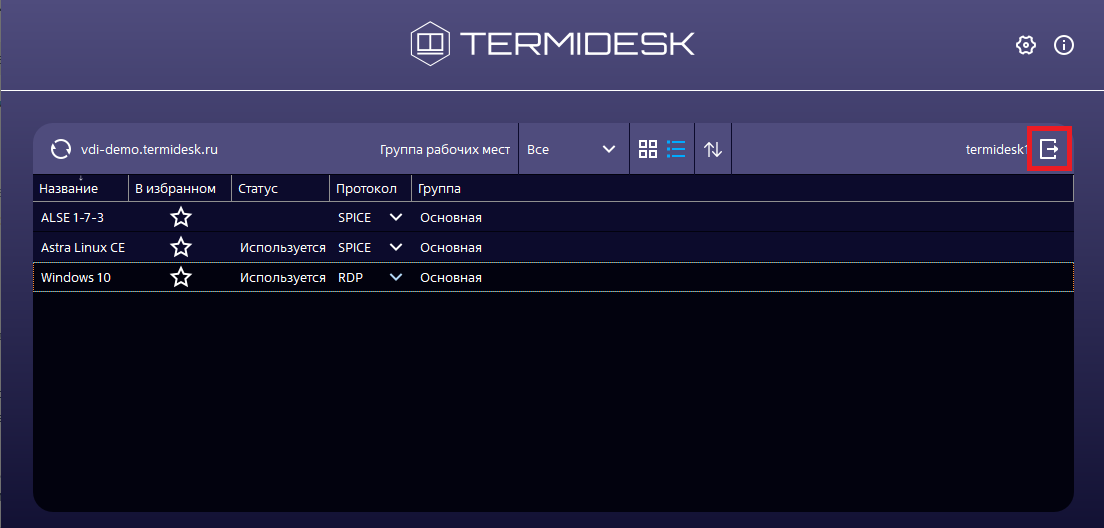
Task: Click the vdi-demo.termidesk.ru server address
Action: click(x=149, y=150)
